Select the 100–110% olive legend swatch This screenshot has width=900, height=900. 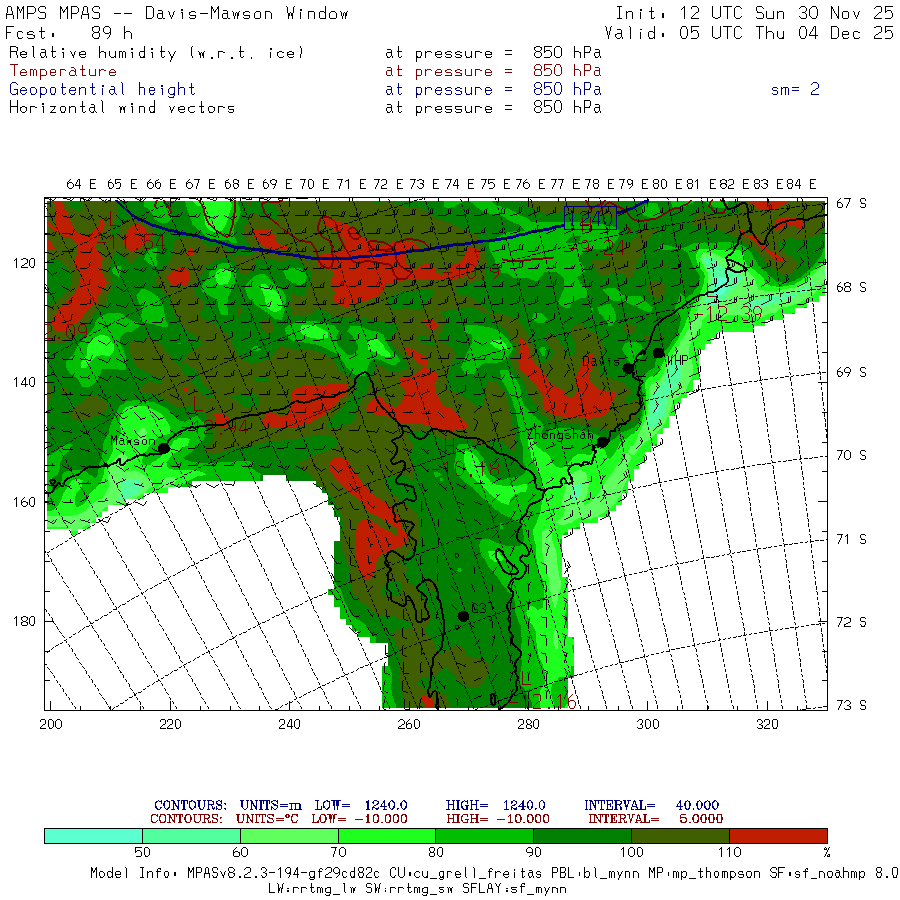pyautogui.click(x=680, y=836)
